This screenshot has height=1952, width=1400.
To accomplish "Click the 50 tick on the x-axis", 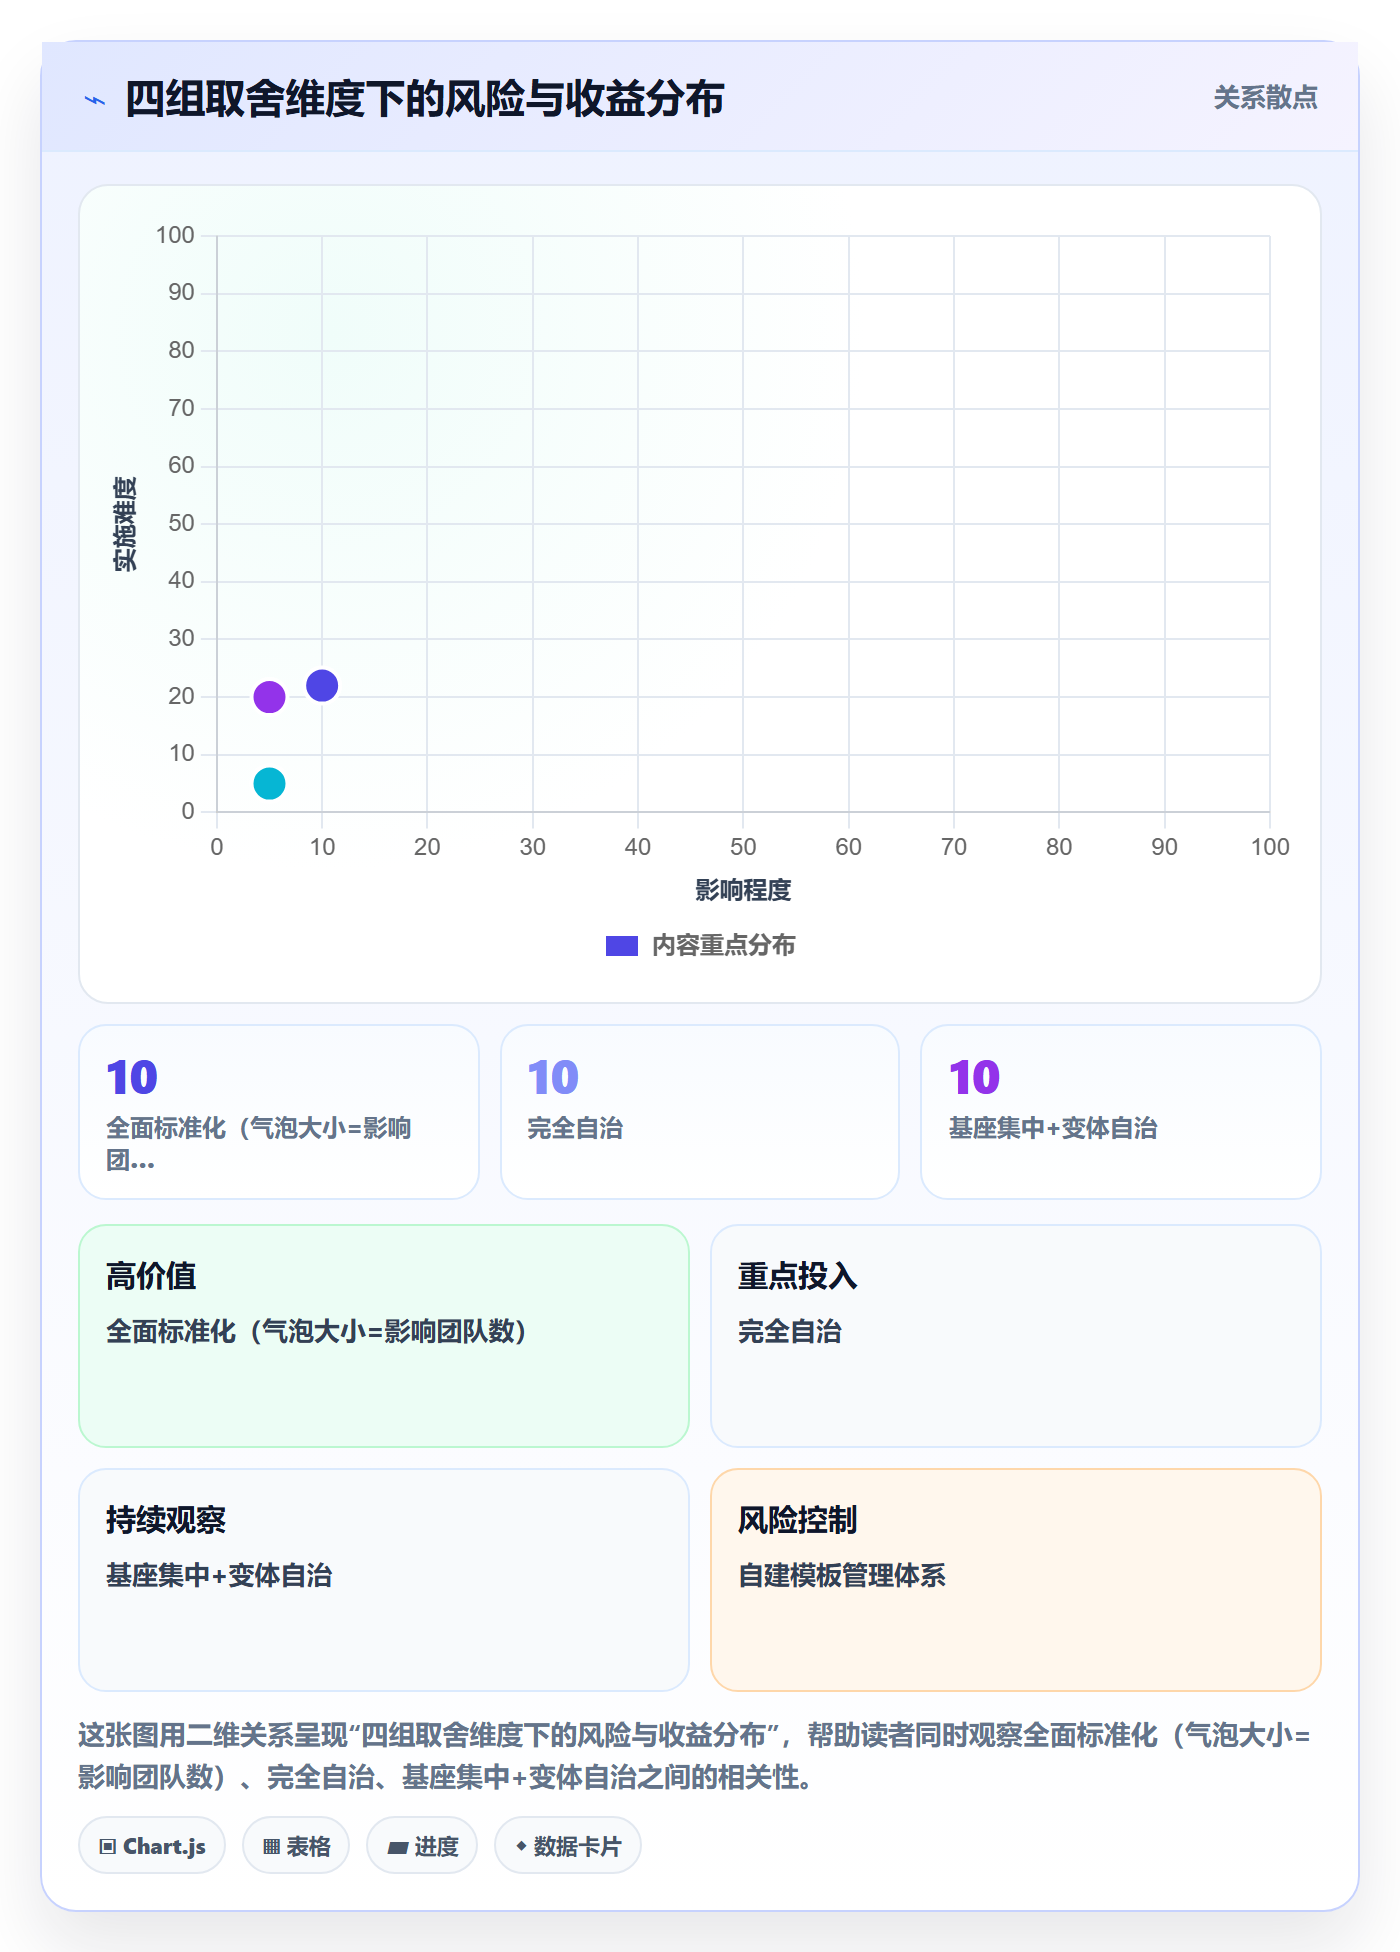I will 743,847.
